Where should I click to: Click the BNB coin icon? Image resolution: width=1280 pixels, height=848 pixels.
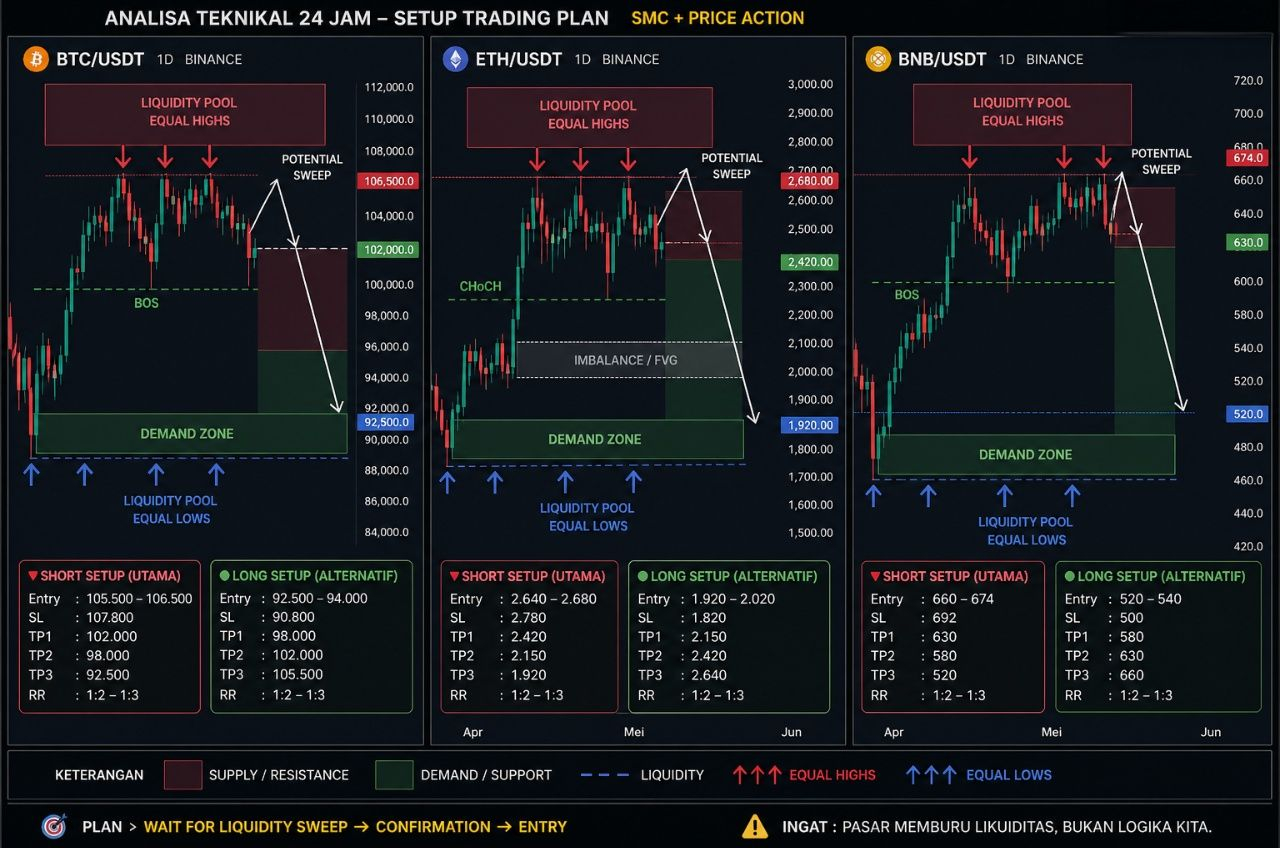(x=878, y=60)
